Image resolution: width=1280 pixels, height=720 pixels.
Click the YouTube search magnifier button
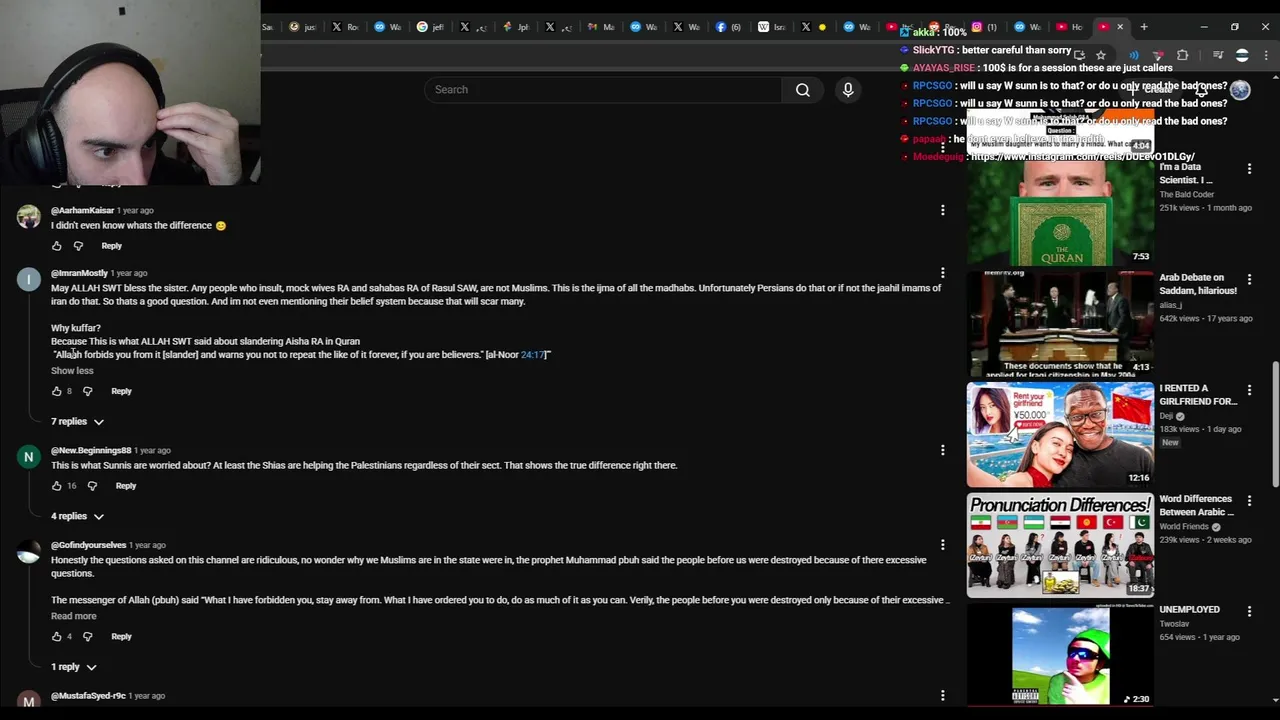click(x=802, y=90)
